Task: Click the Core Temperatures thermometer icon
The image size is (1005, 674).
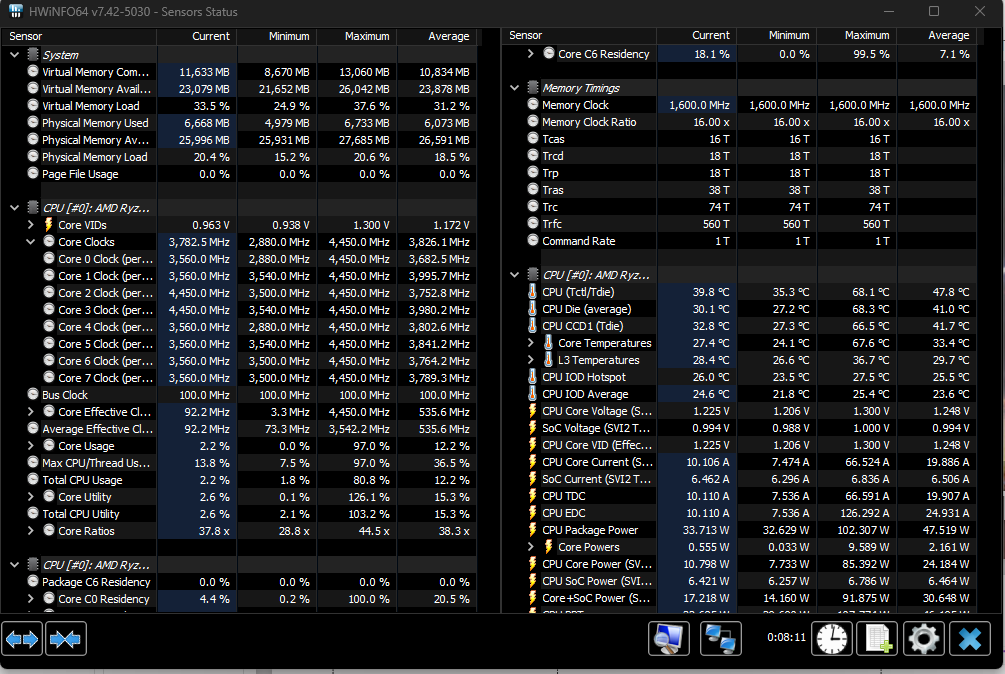Action: (x=549, y=343)
